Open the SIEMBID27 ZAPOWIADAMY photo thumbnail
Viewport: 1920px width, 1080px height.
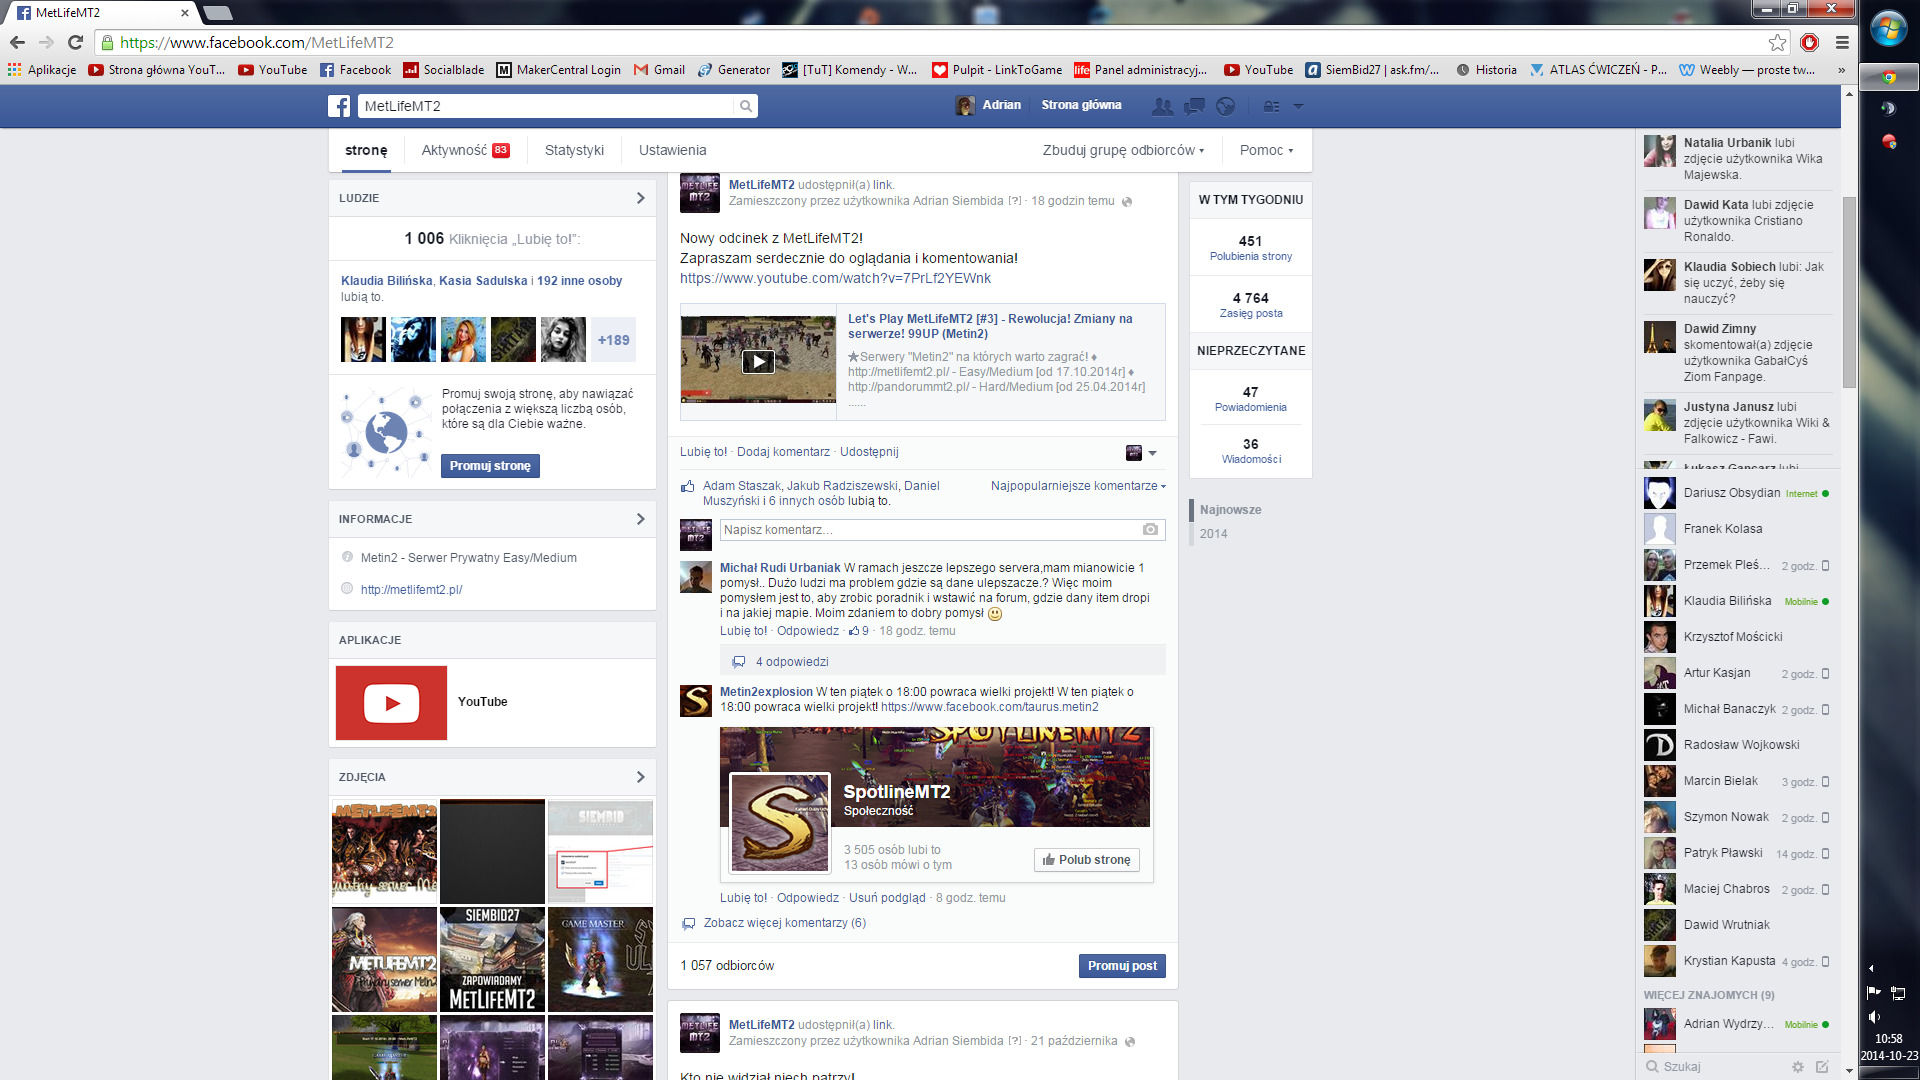click(493, 960)
